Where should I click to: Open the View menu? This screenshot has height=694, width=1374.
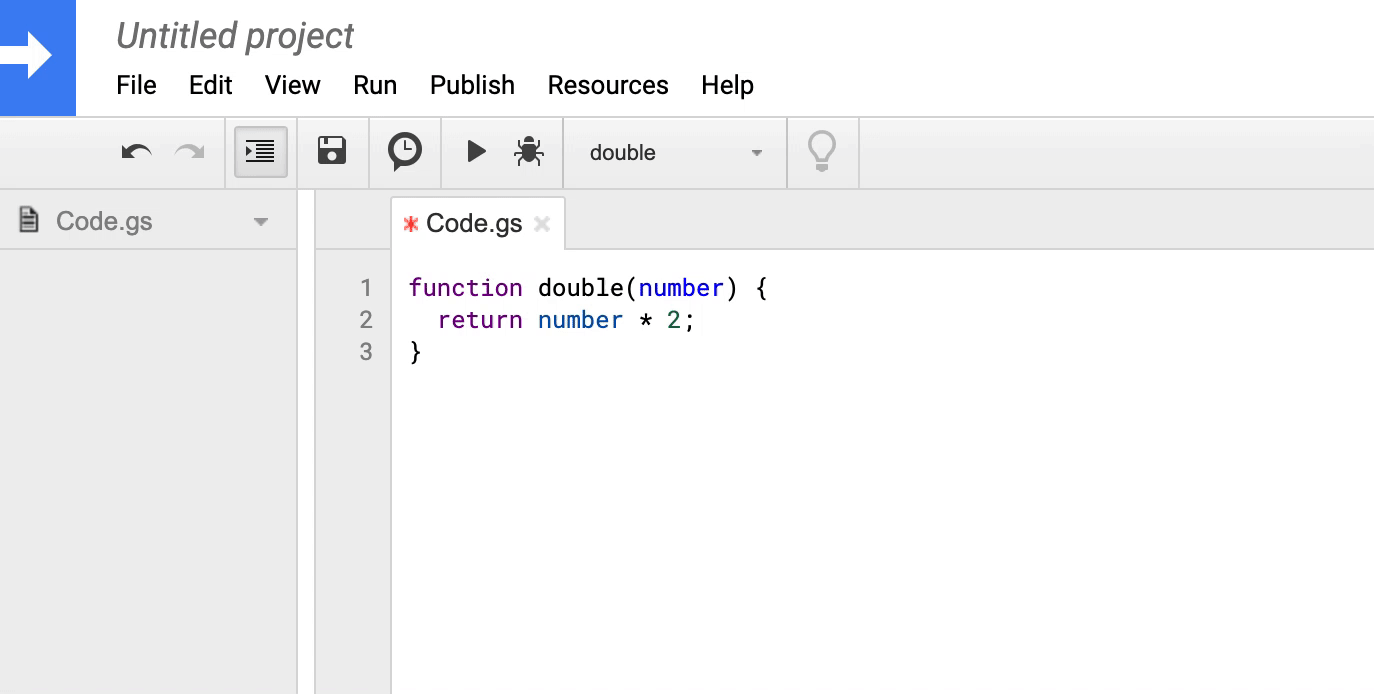pos(292,85)
